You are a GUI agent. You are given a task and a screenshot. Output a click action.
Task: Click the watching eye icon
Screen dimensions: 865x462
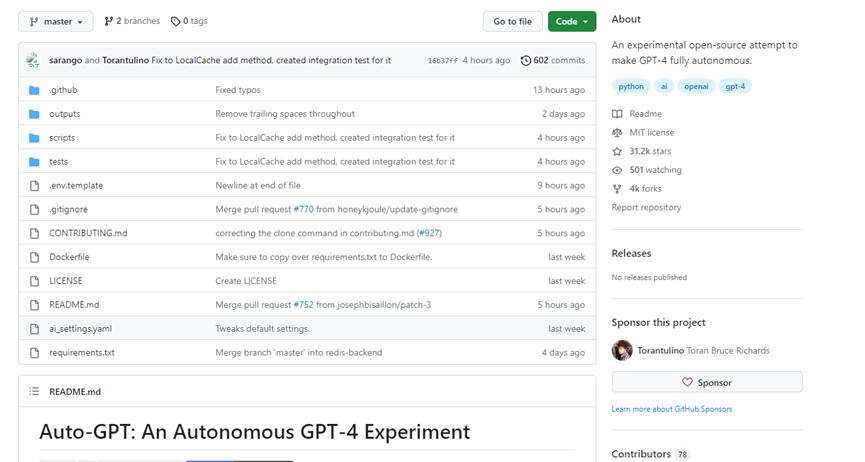tap(617, 170)
